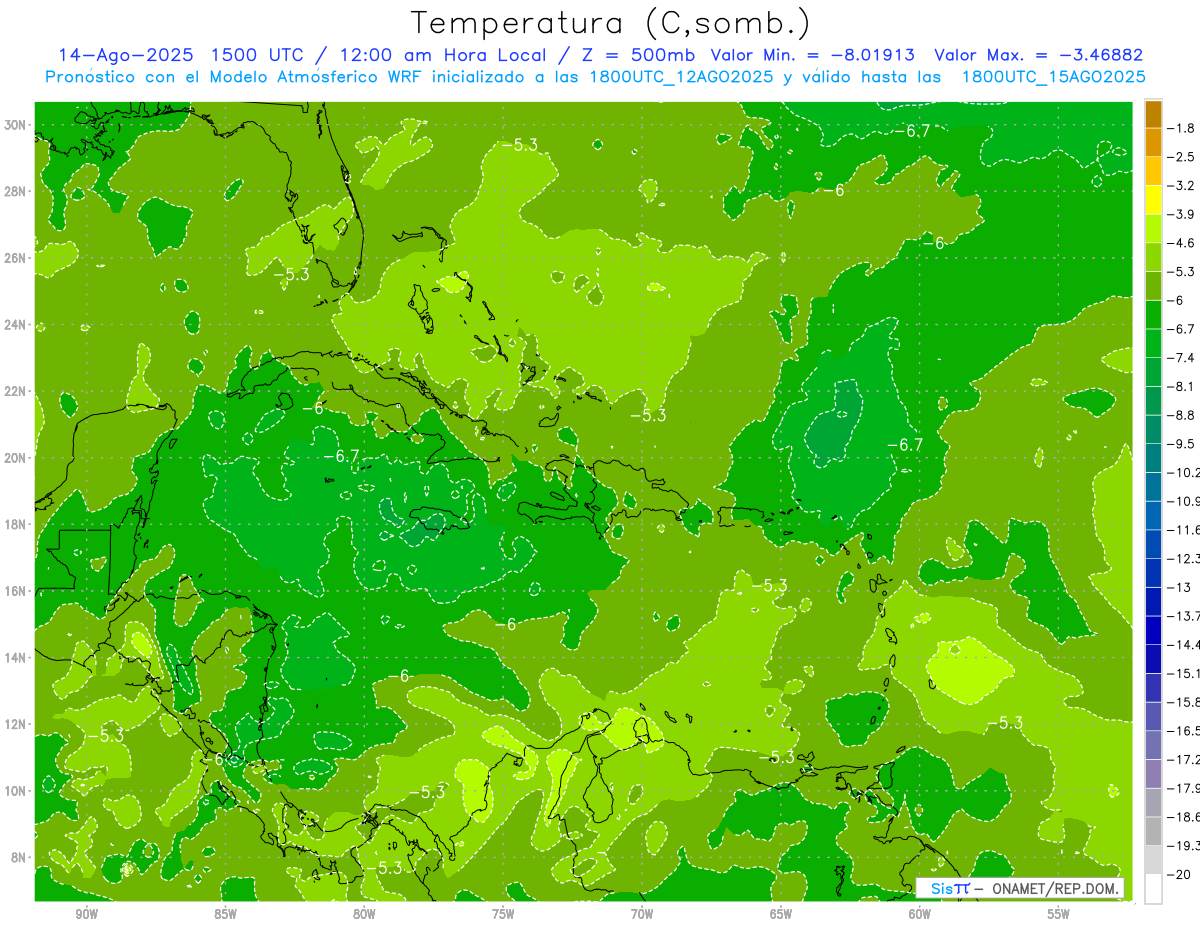Click the "75W" longitude axis label

(503, 914)
